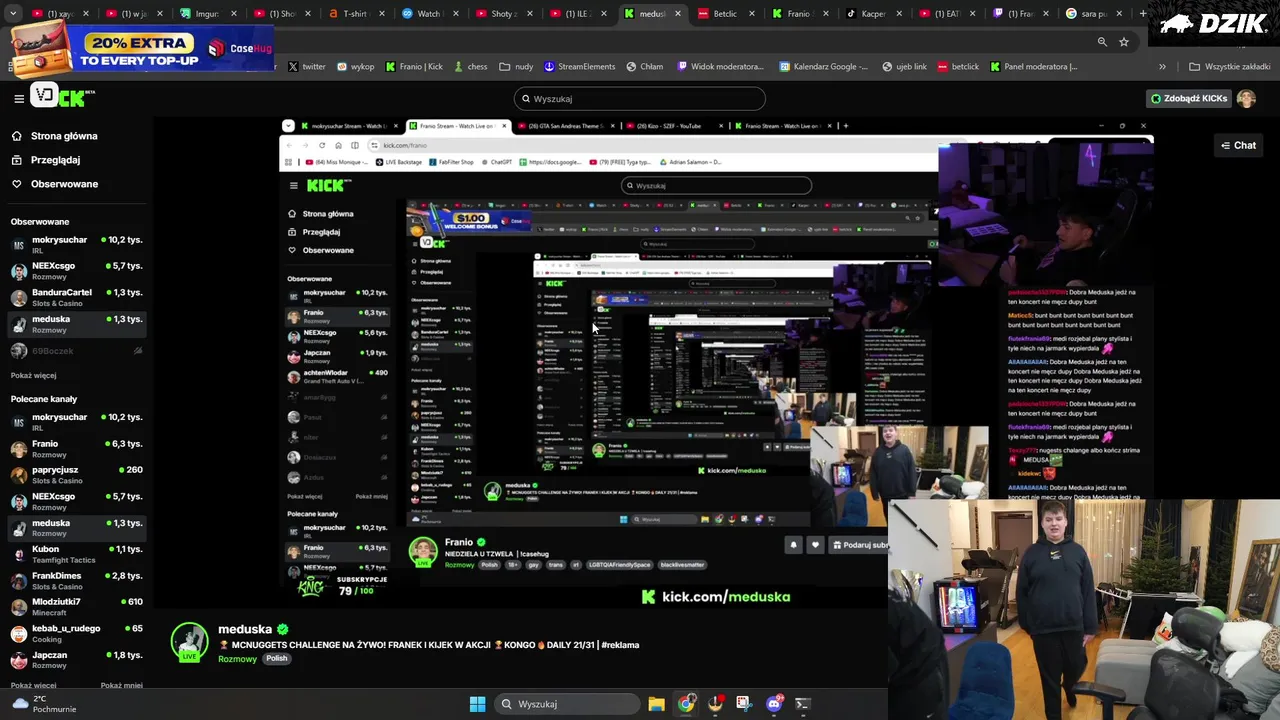Open Snipping Tool from taskbar
Image resolution: width=1280 pixels, height=720 pixels.
click(743, 704)
